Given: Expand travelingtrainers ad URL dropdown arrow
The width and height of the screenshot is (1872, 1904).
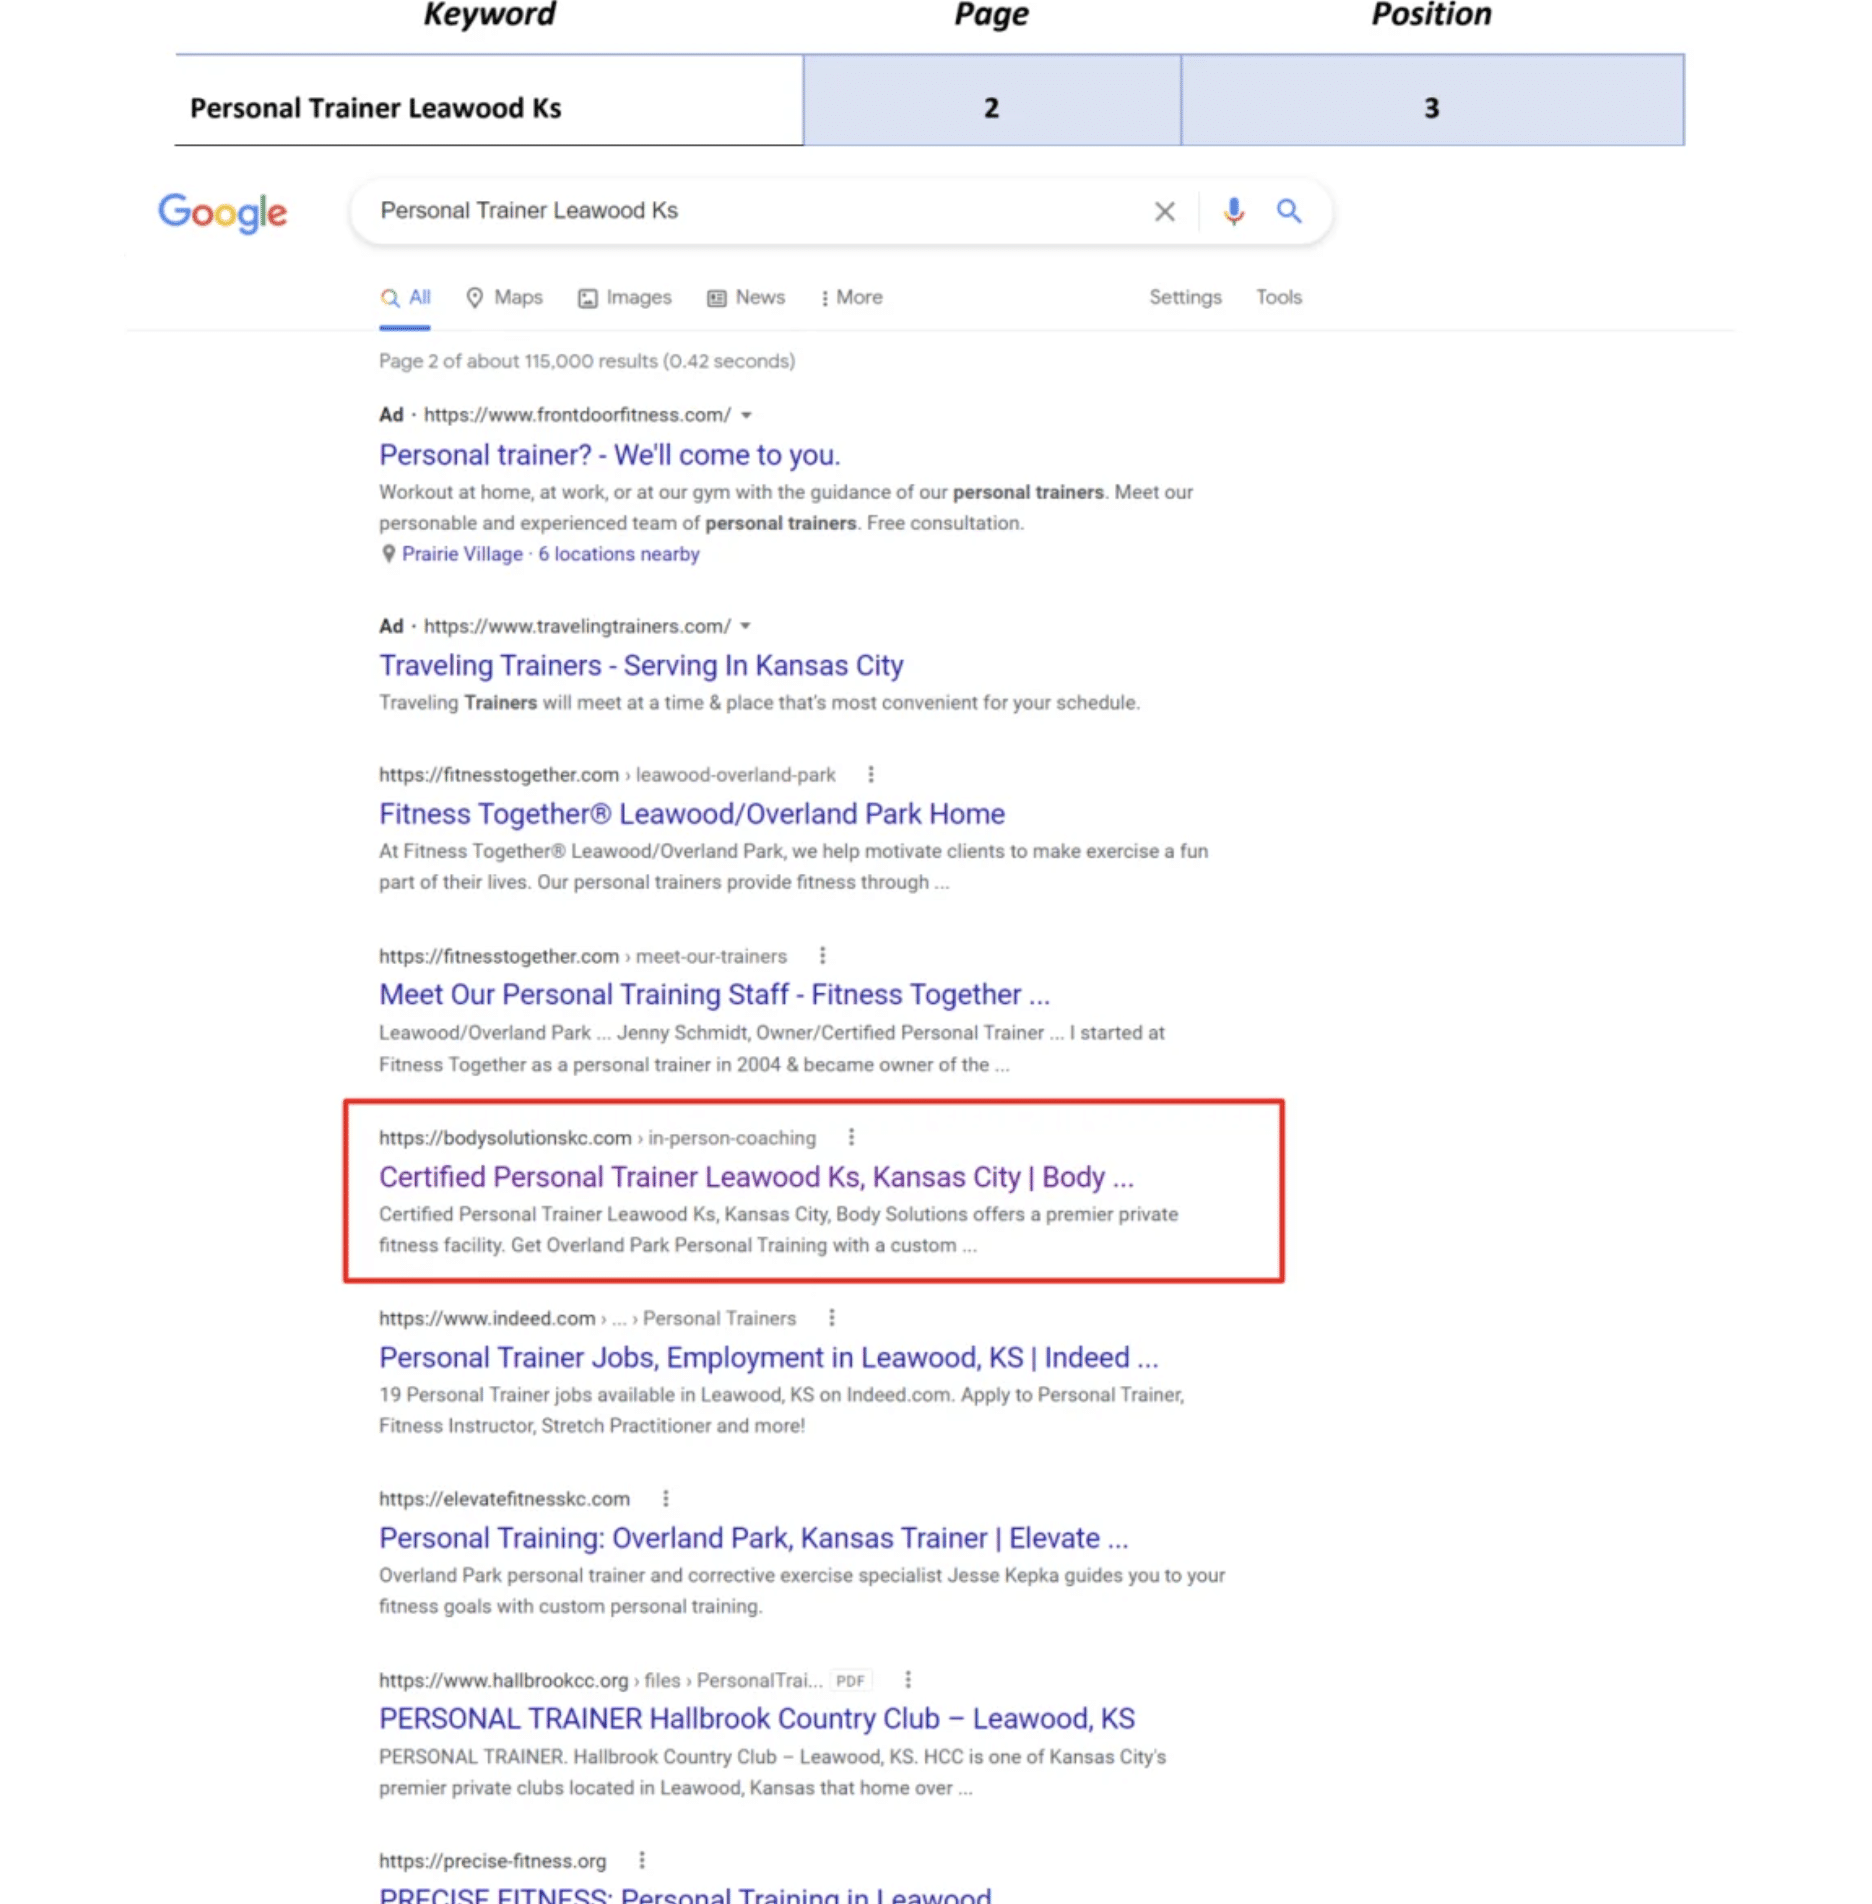Looking at the screenshot, I should (745, 626).
